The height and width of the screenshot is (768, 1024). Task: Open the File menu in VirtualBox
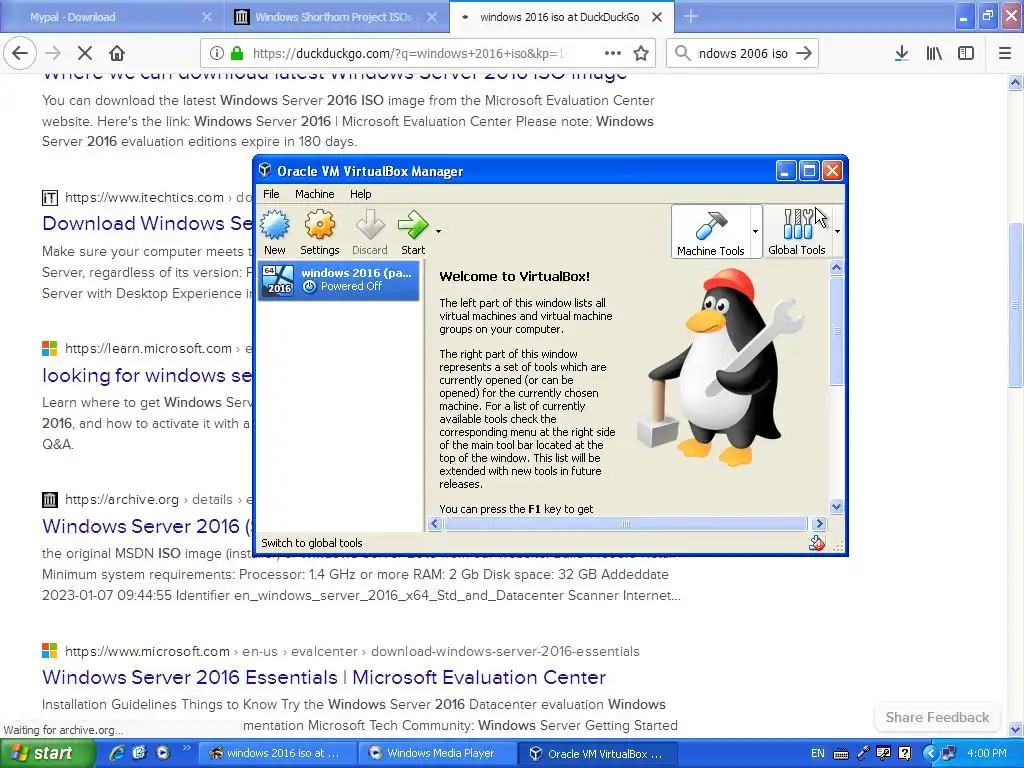click(x=271, y=194)
